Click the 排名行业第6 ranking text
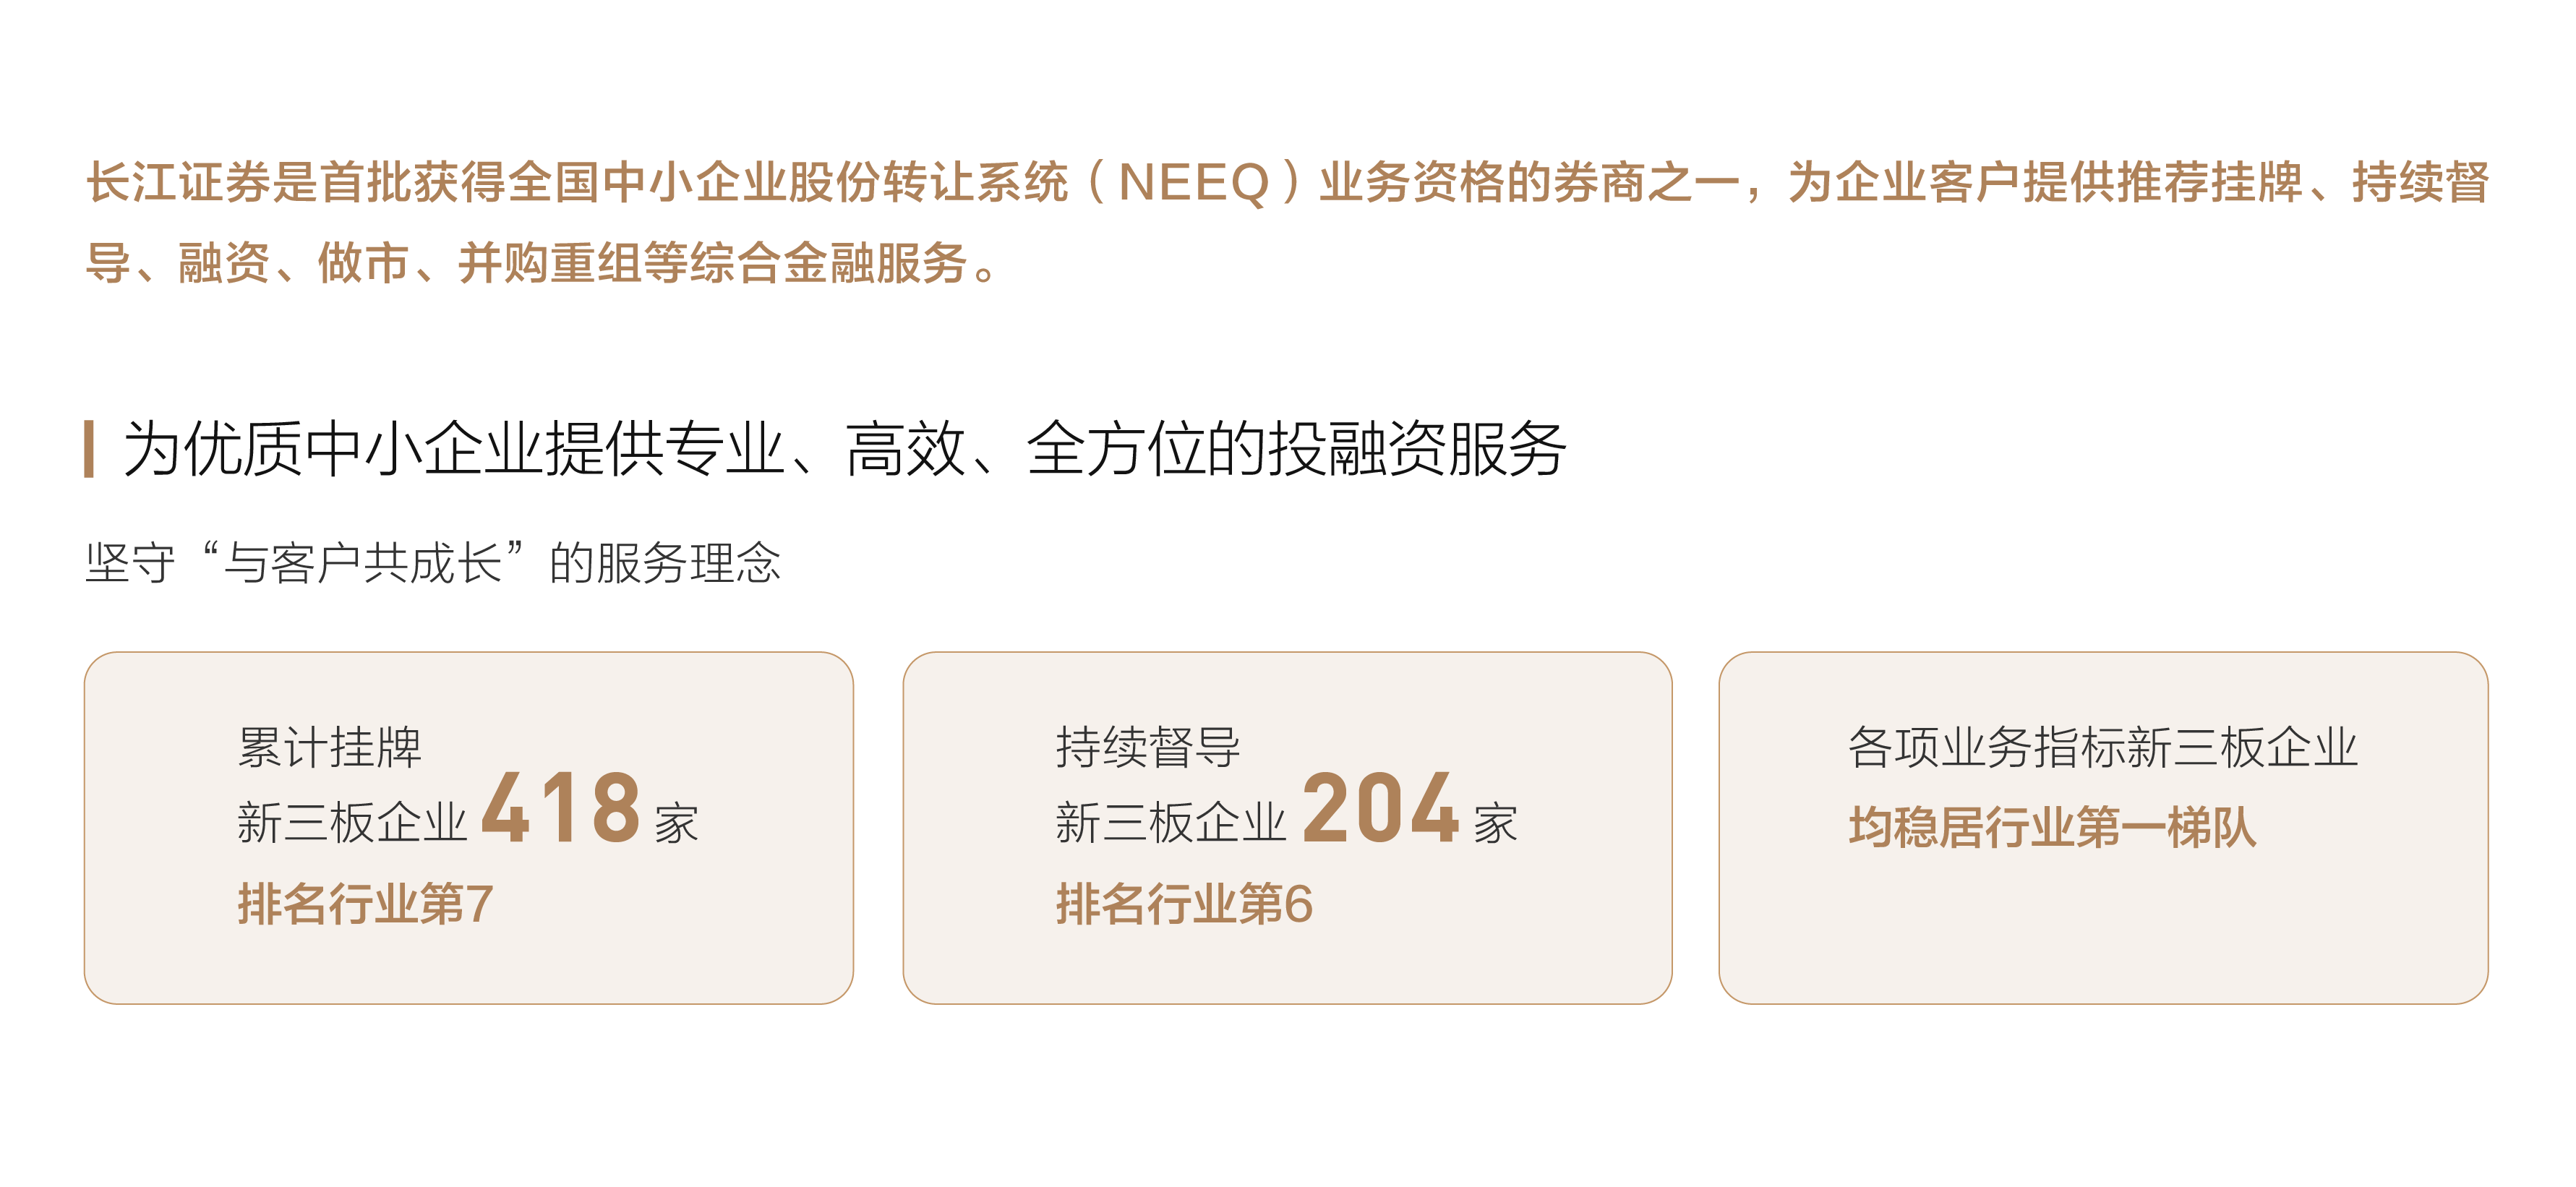The image size is (2576, 1187). tap(1184, 904)
